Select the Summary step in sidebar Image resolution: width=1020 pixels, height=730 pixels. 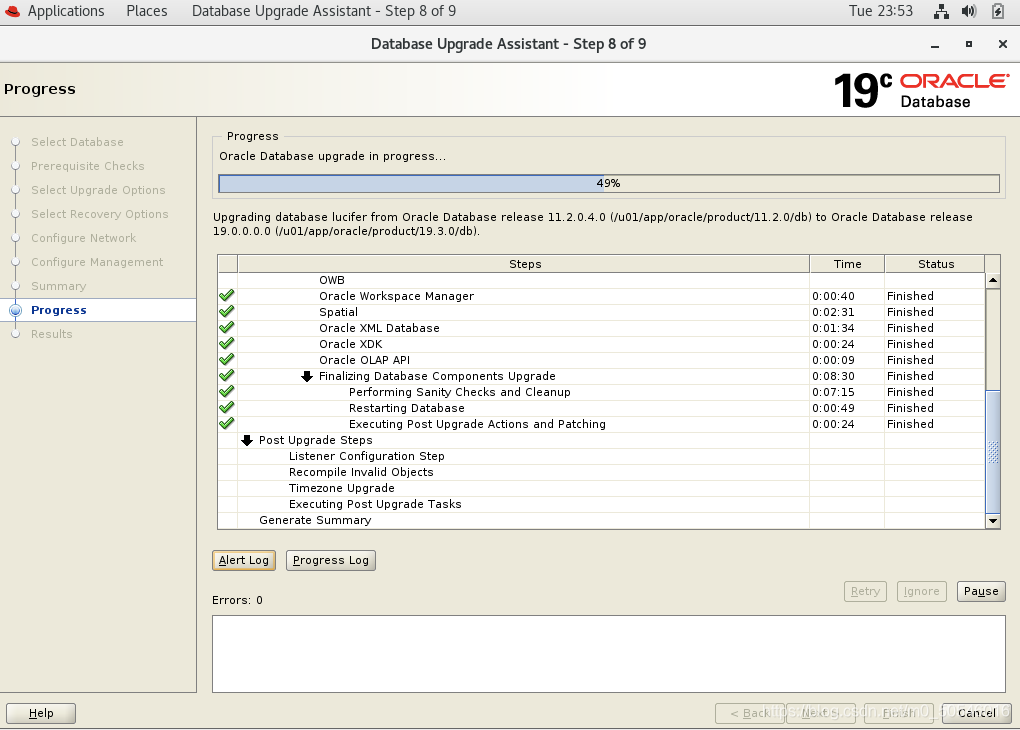click(x=59, y=286)
